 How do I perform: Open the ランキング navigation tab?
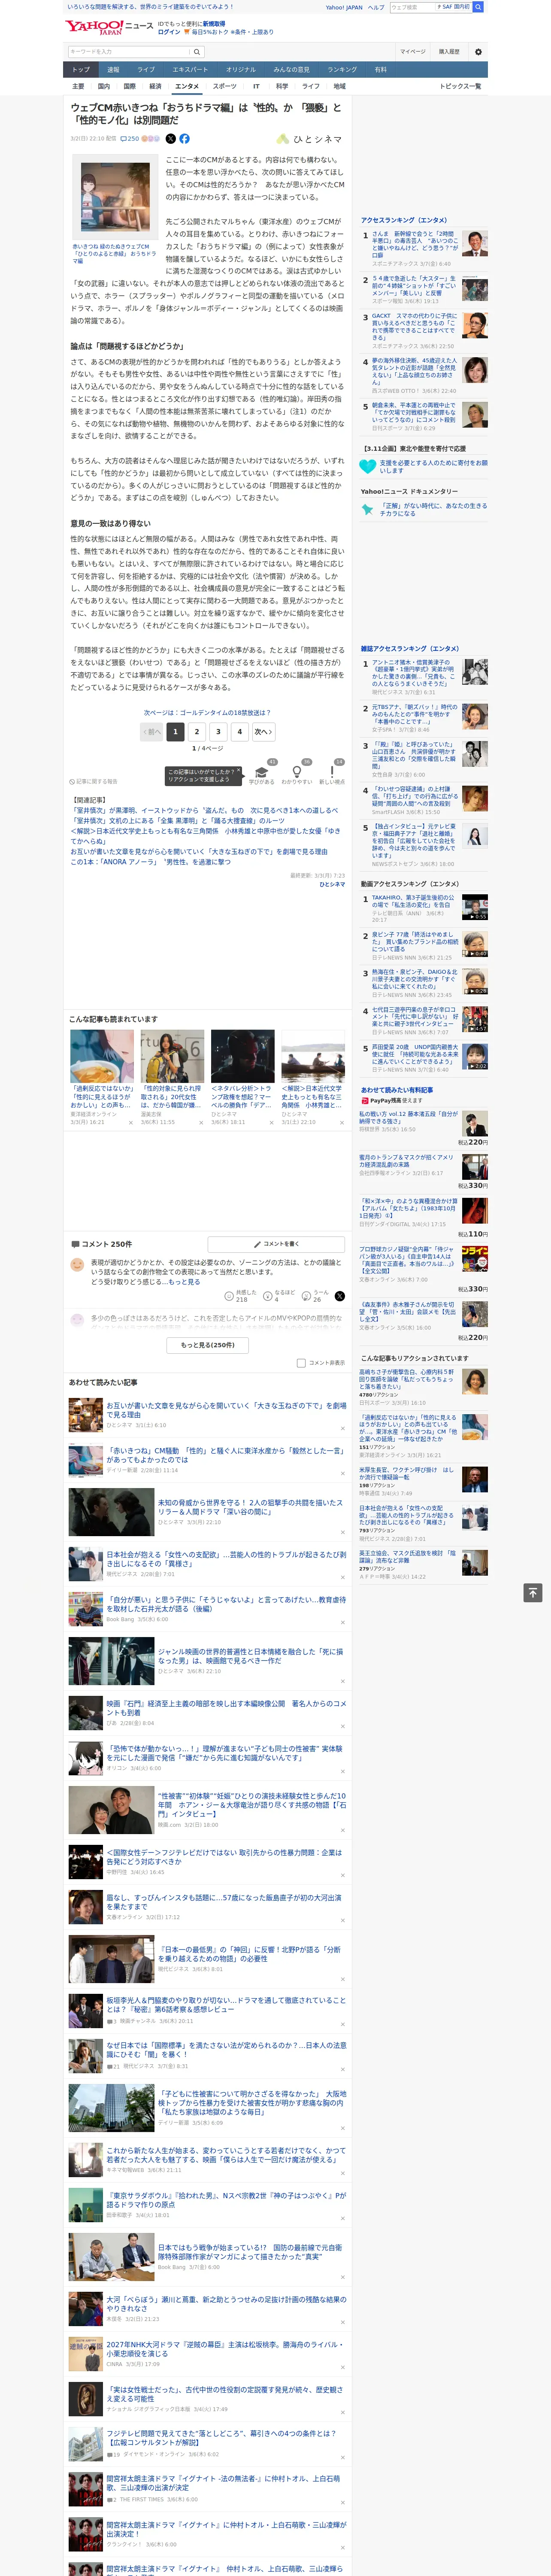point(342,69)
